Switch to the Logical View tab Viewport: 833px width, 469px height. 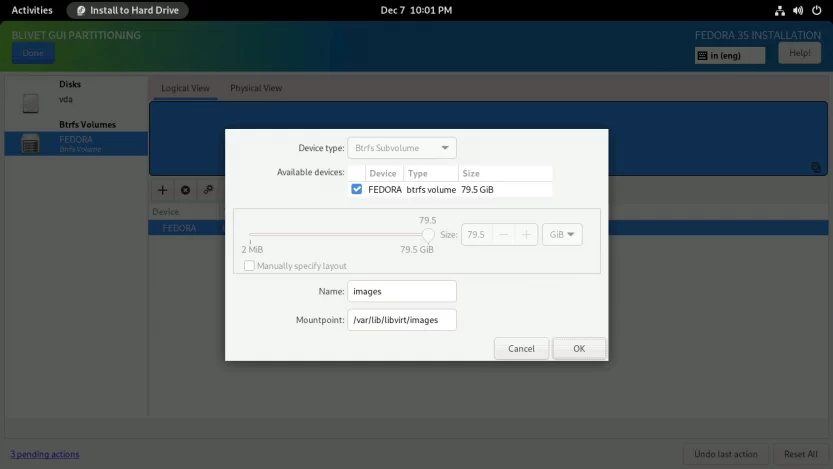pyautogui.click(x=185, y=88)
